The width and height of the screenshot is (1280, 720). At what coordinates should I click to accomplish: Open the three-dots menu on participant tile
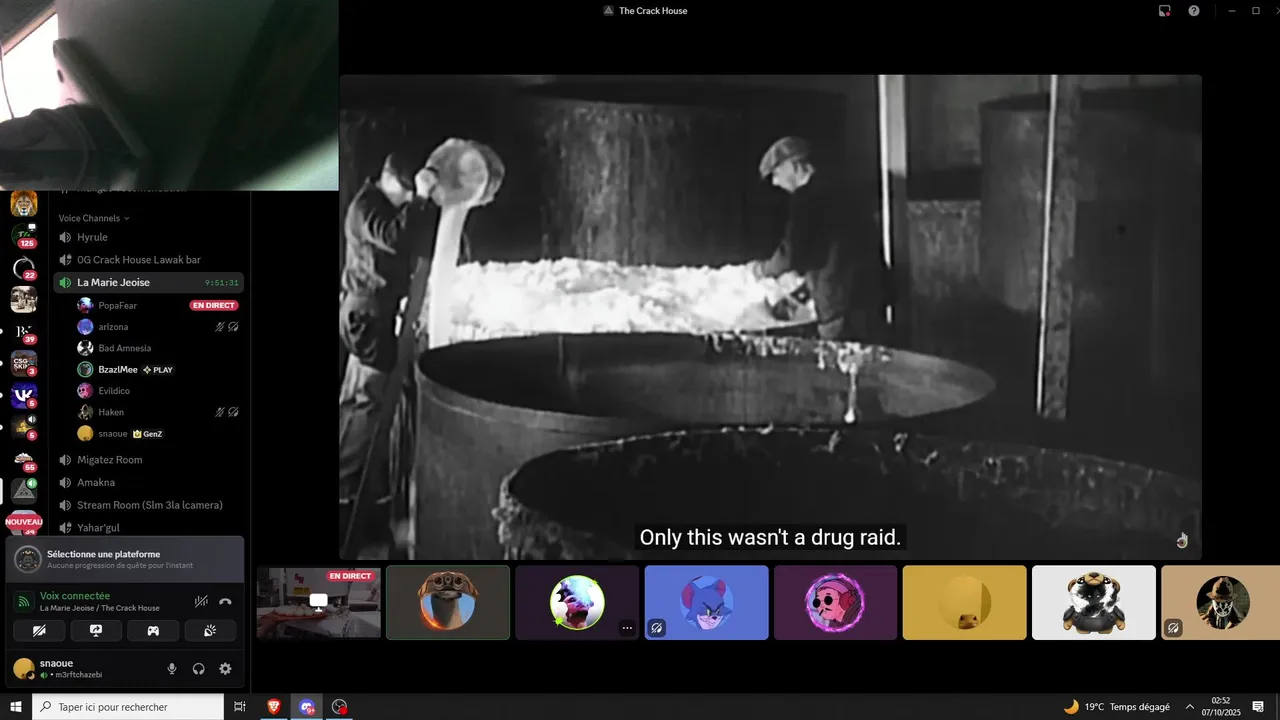tap(627, 628)
